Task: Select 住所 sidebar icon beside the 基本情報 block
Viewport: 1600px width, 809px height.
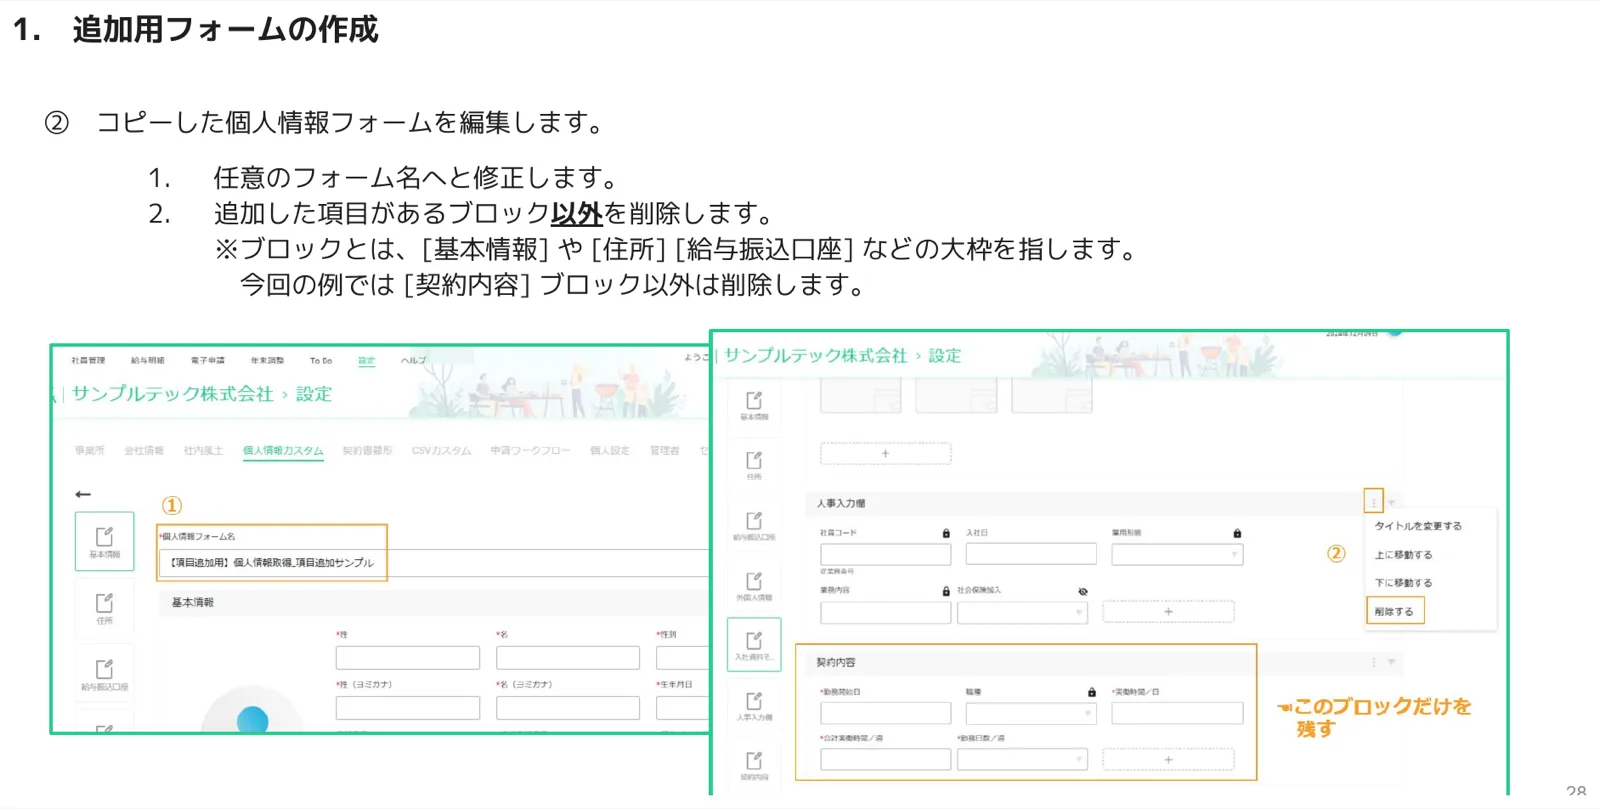Action: tap(104, 608)
